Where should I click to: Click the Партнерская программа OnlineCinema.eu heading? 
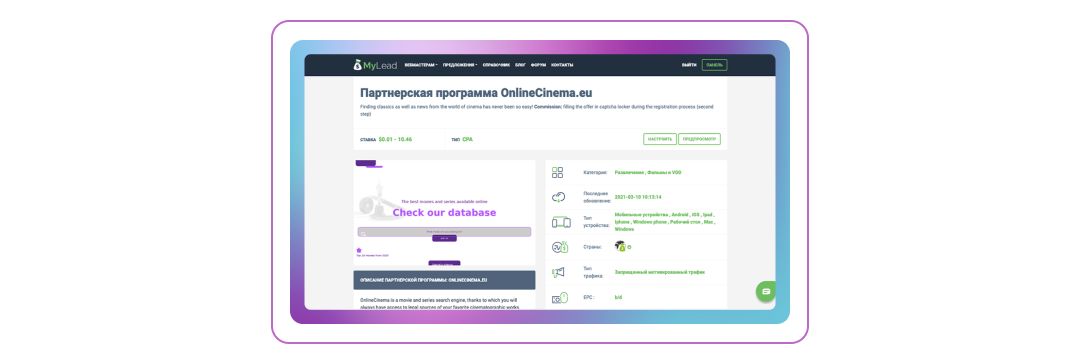click(476, 92)
